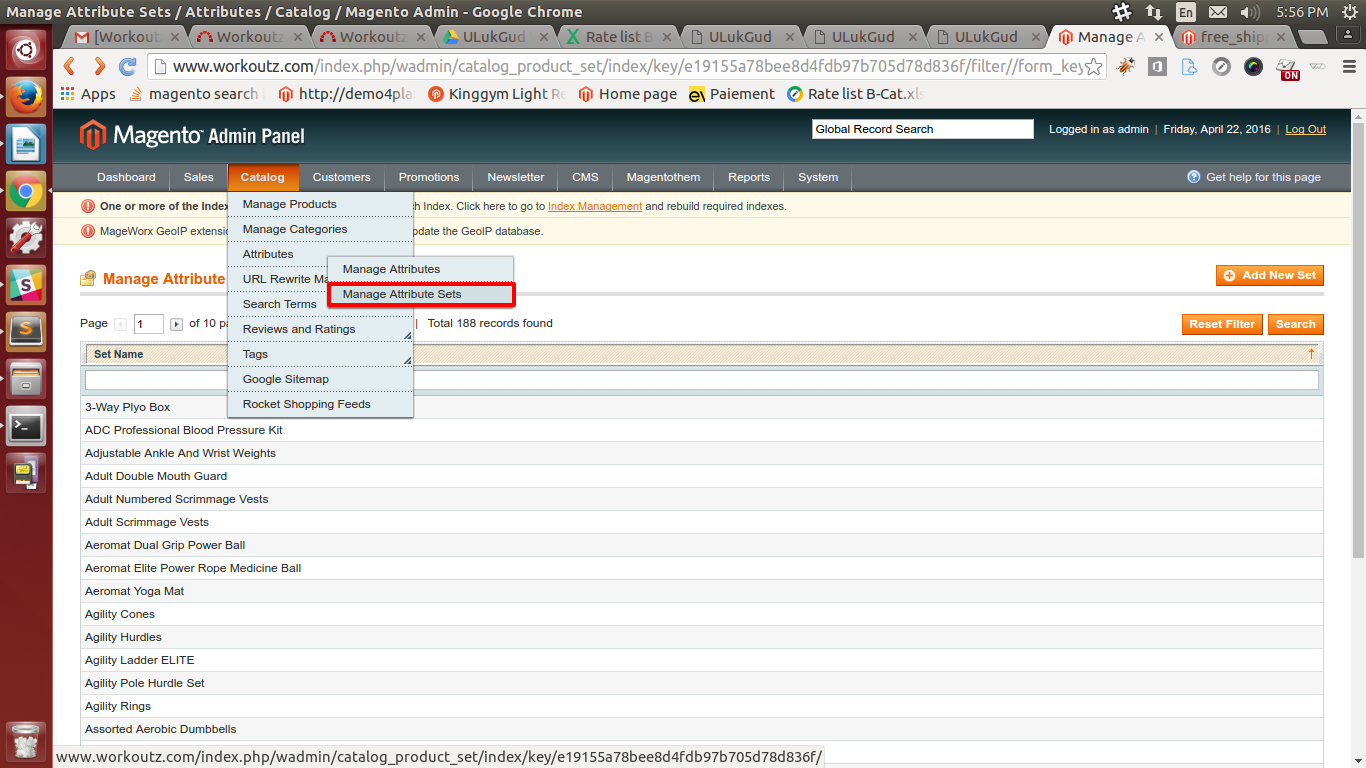Click the pencil circle extension icon
This screenshot has height=768, width=1366.
coord(1221,67)
